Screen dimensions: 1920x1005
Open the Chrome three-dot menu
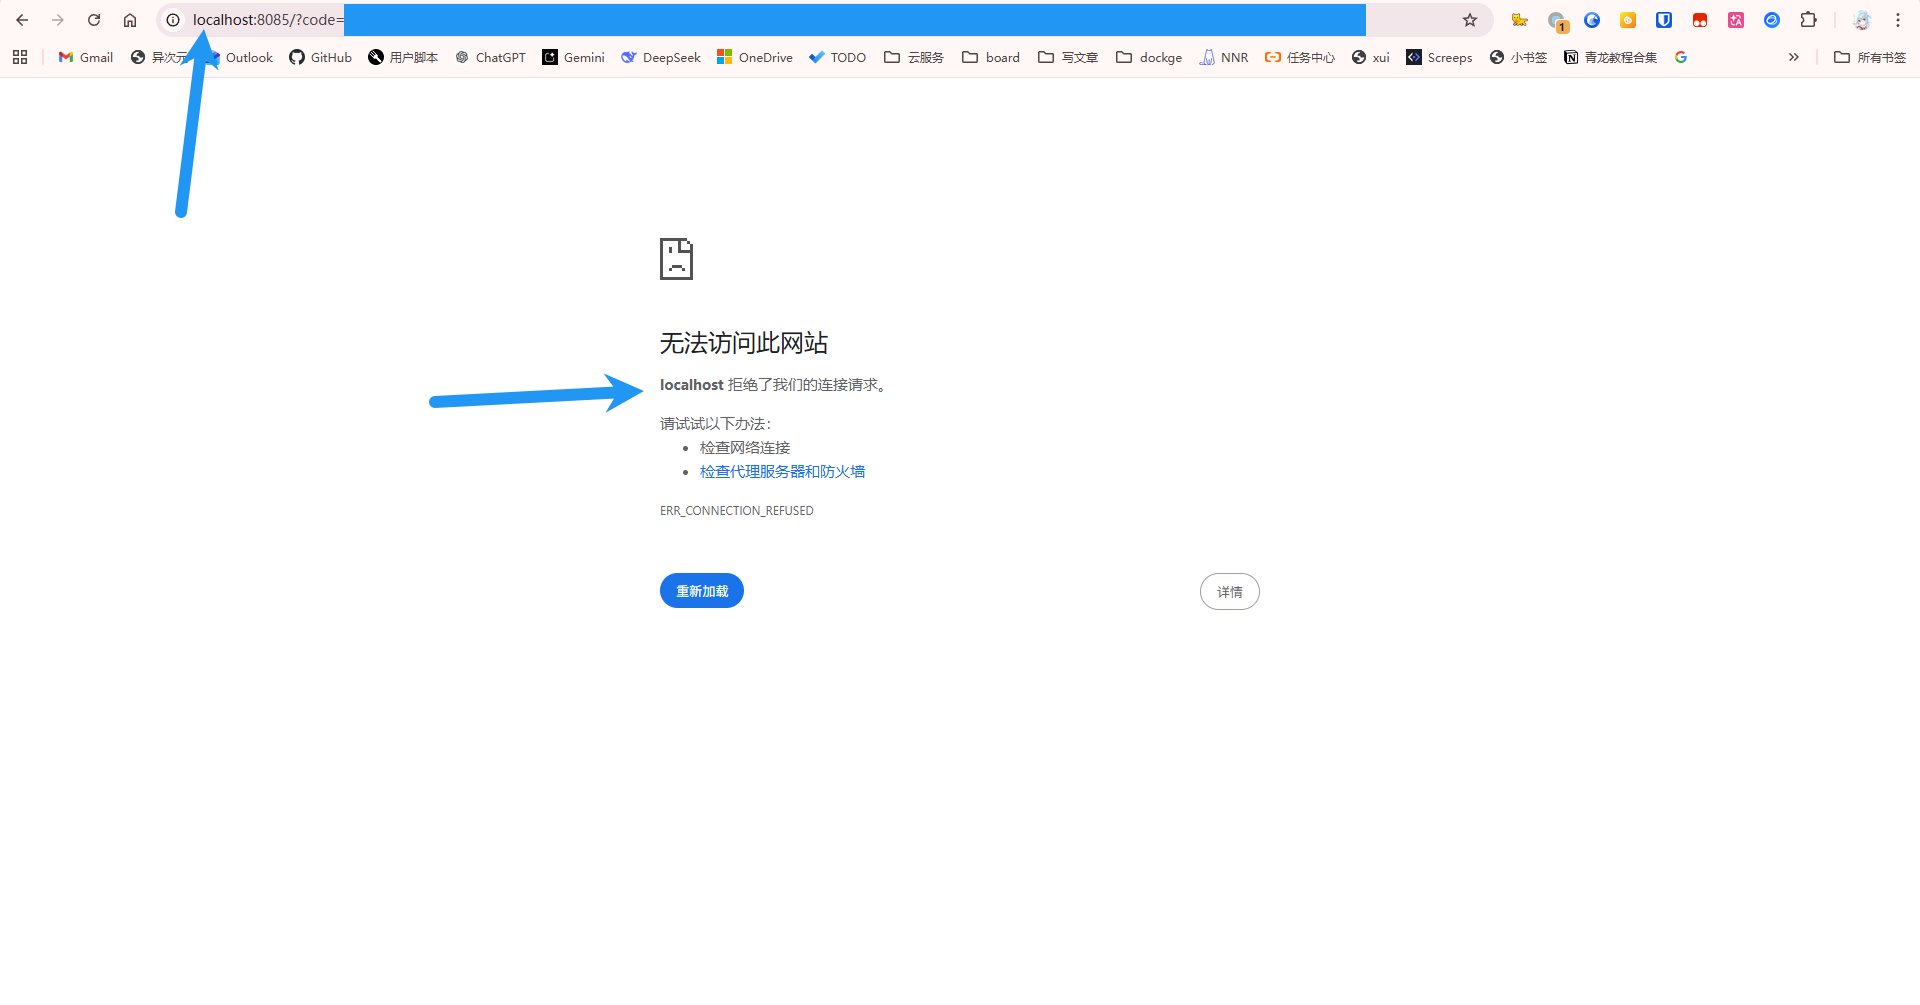pyautogui.click(x=1897, y=20)
